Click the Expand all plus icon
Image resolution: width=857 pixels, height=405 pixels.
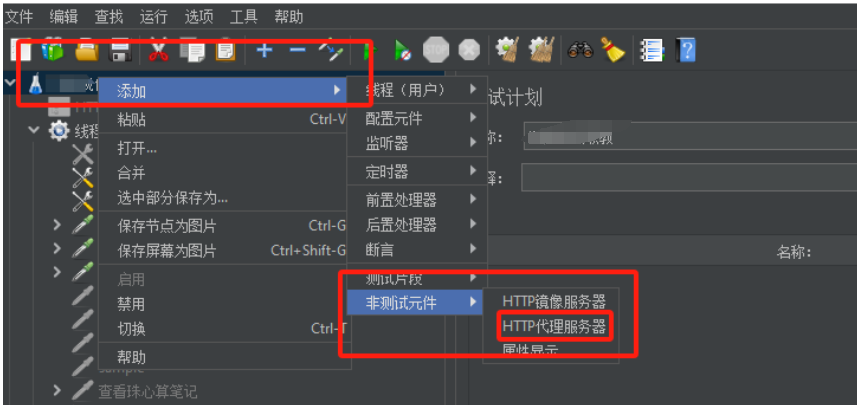(x=265, y=51)
